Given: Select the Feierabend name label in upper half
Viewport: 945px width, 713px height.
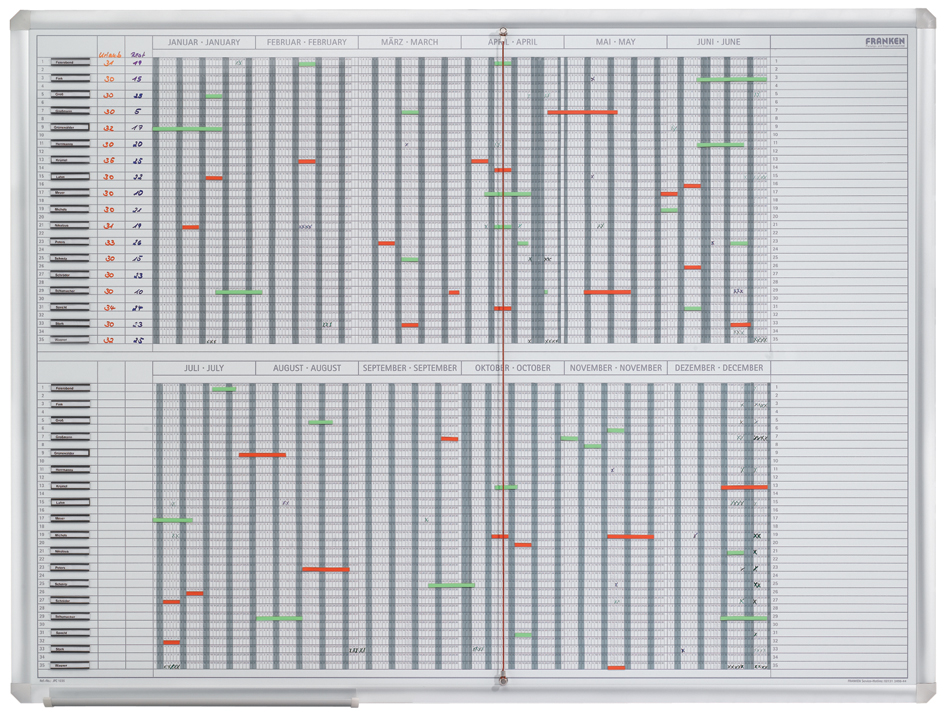Looking at the screenshot, I should pyautogui.click(x=72, y=62).
